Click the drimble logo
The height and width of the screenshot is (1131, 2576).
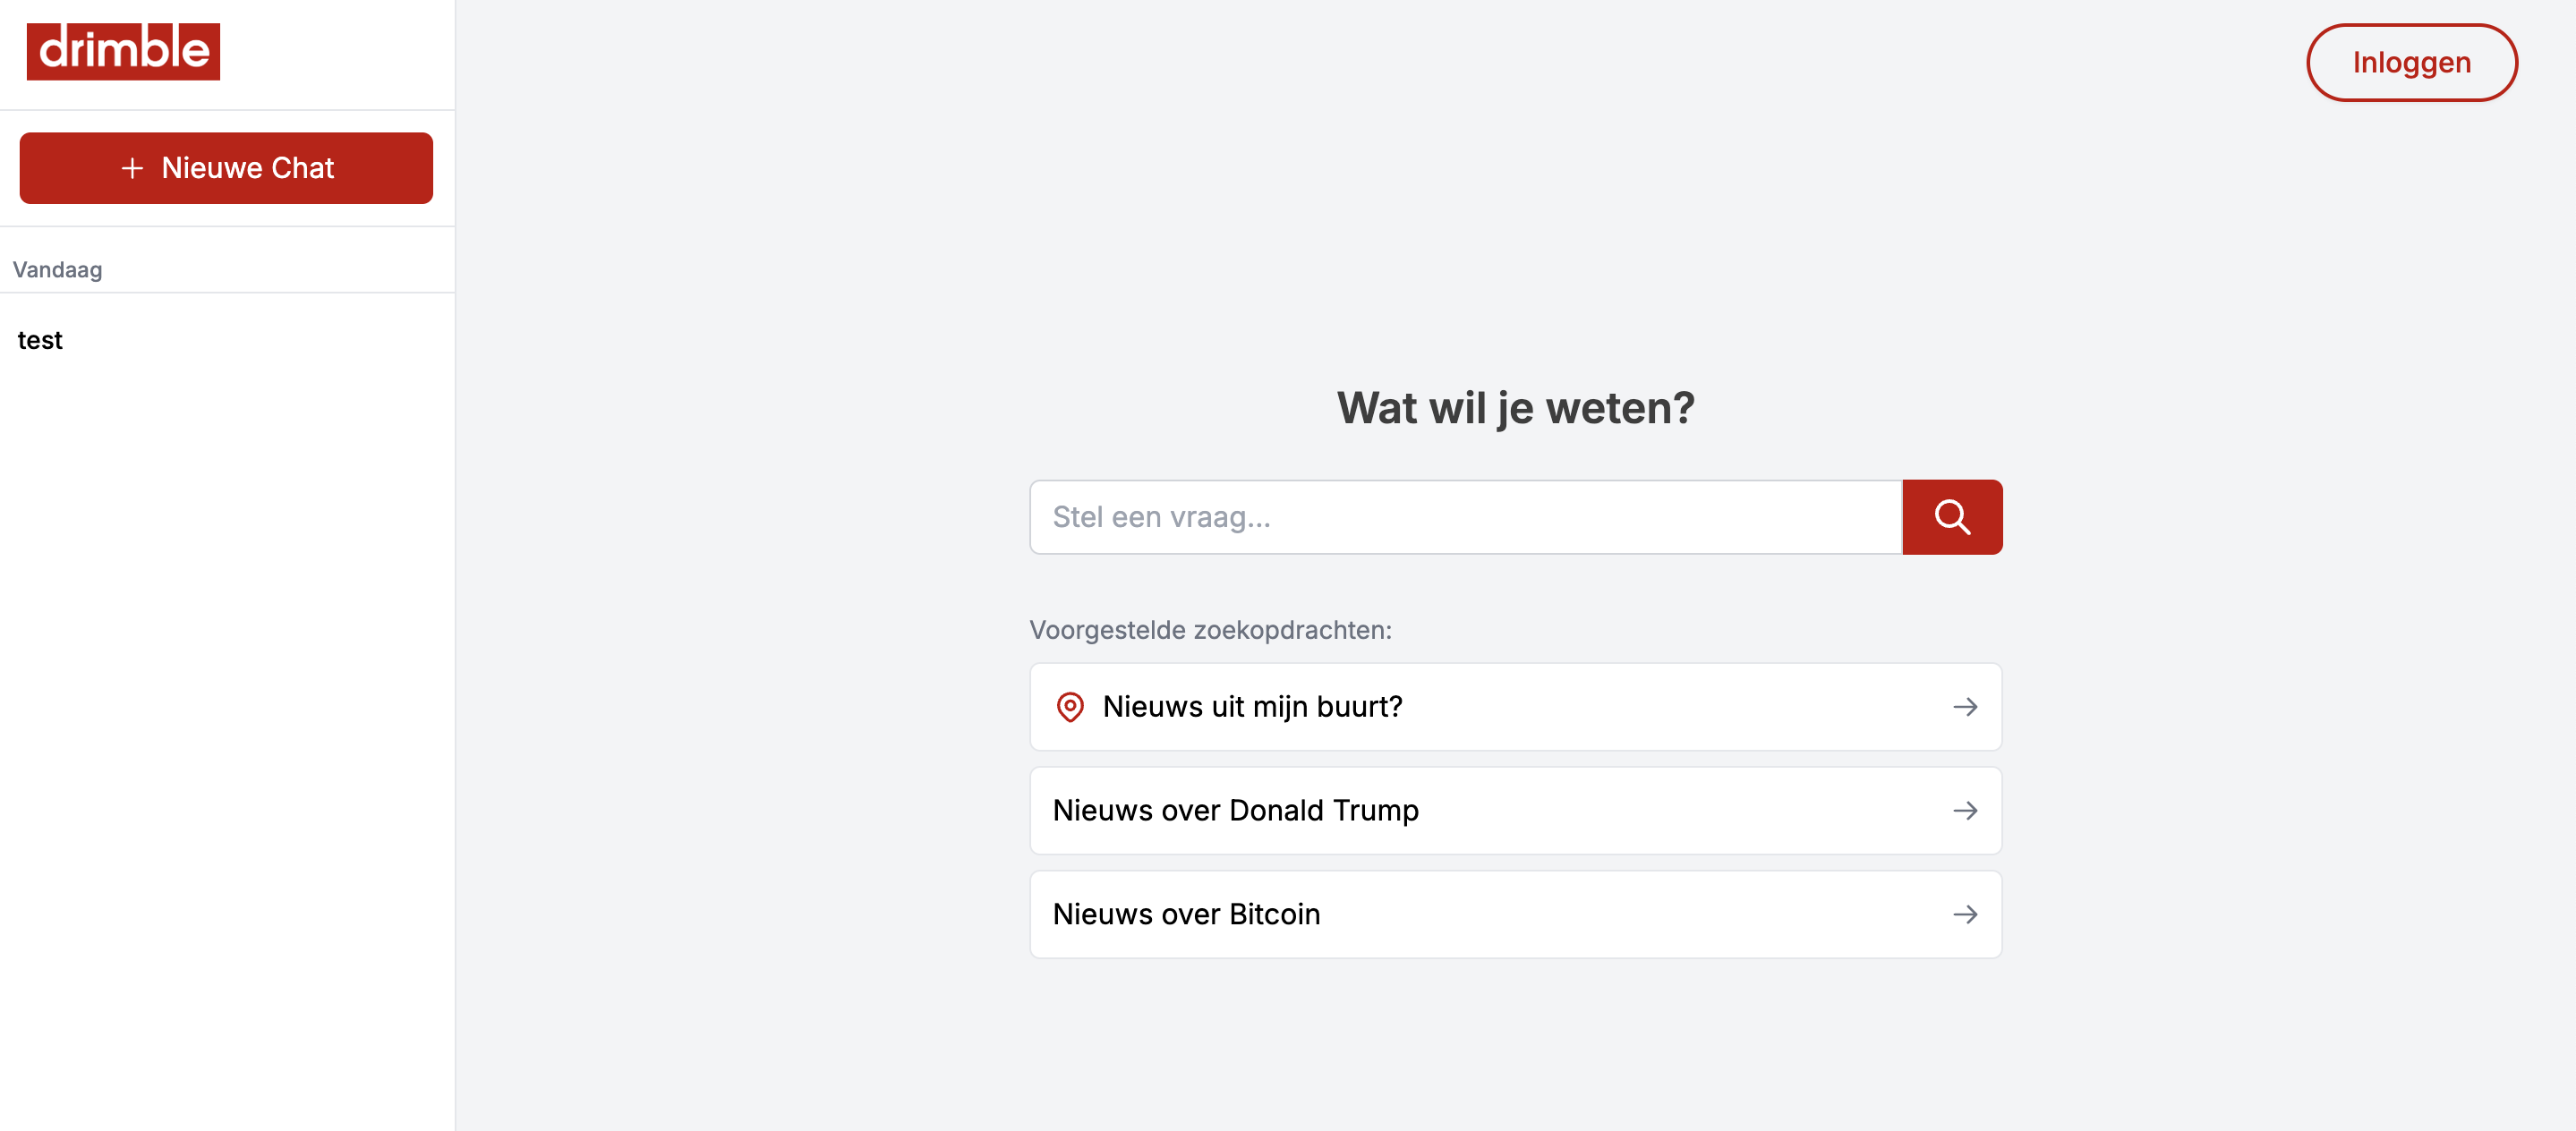pyautogui.click(x=123, y=51)
